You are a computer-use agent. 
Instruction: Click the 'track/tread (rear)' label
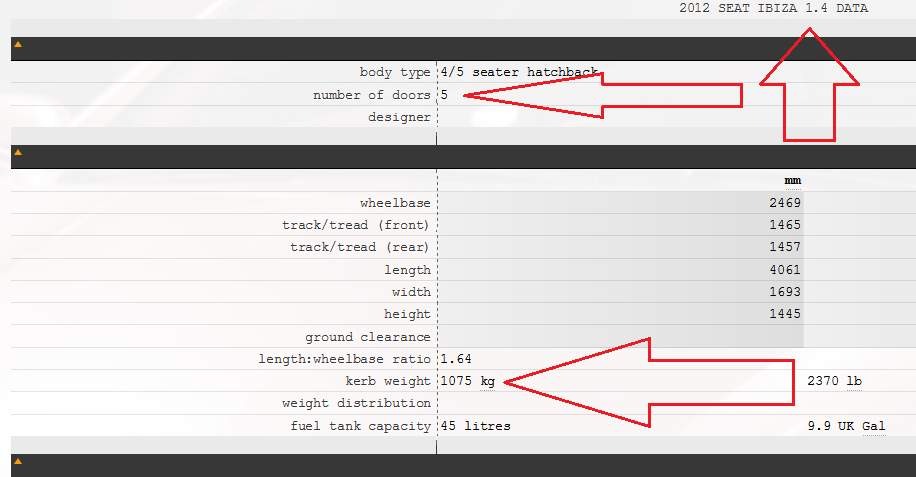point(360,248)
